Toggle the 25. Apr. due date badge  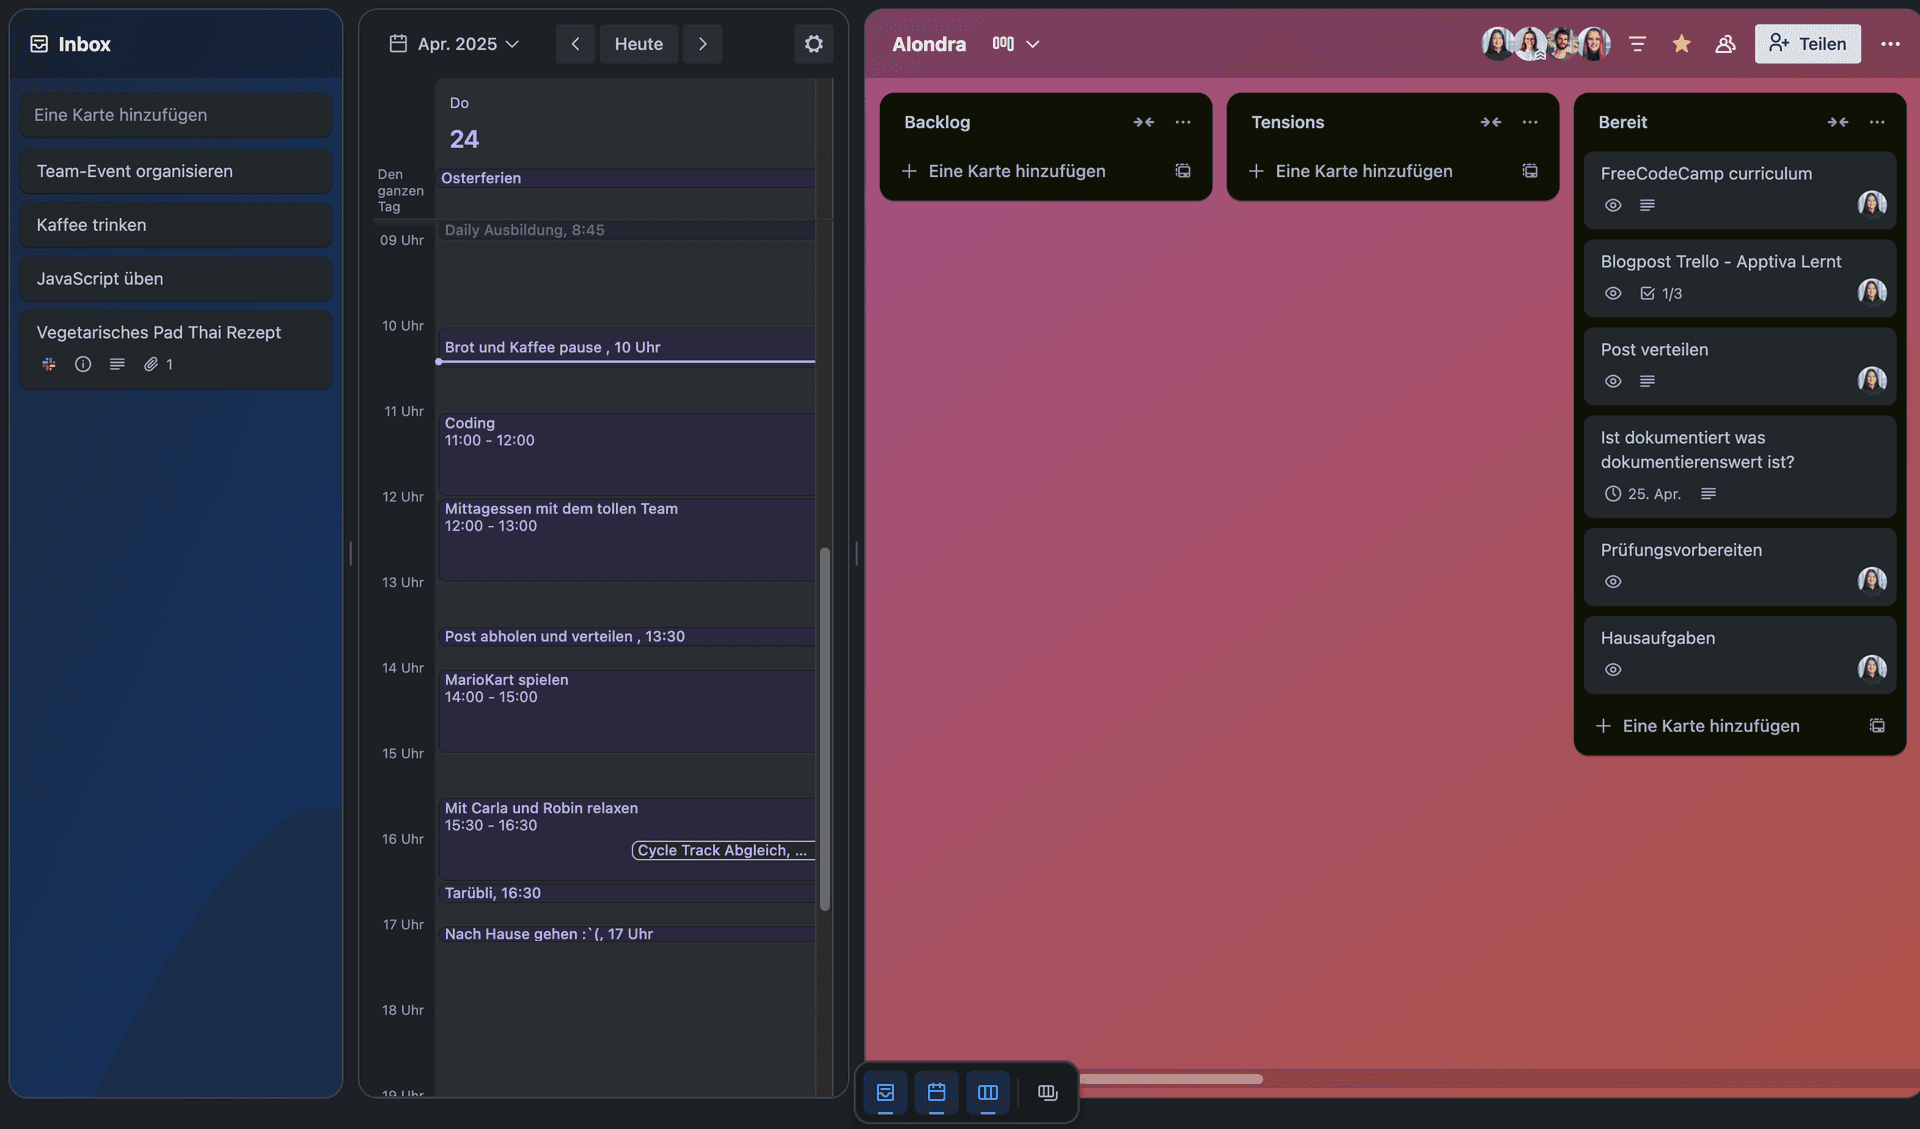[1642, 494]
